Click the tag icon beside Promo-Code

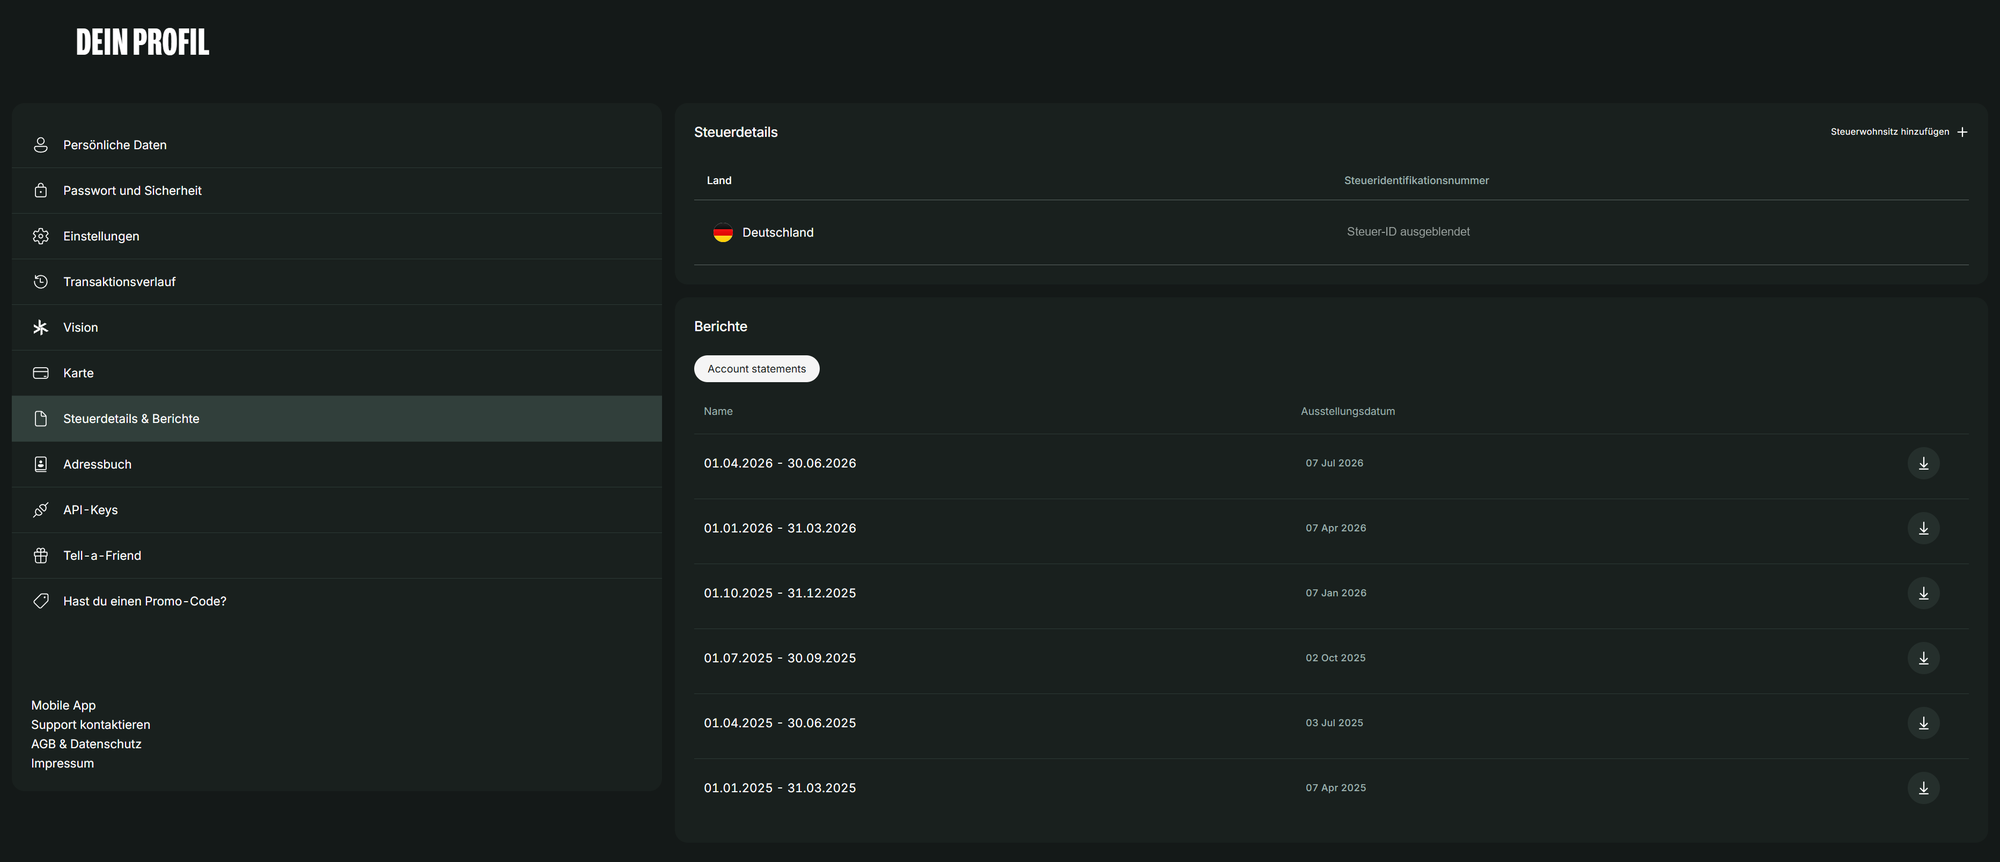tap(41, 601)
